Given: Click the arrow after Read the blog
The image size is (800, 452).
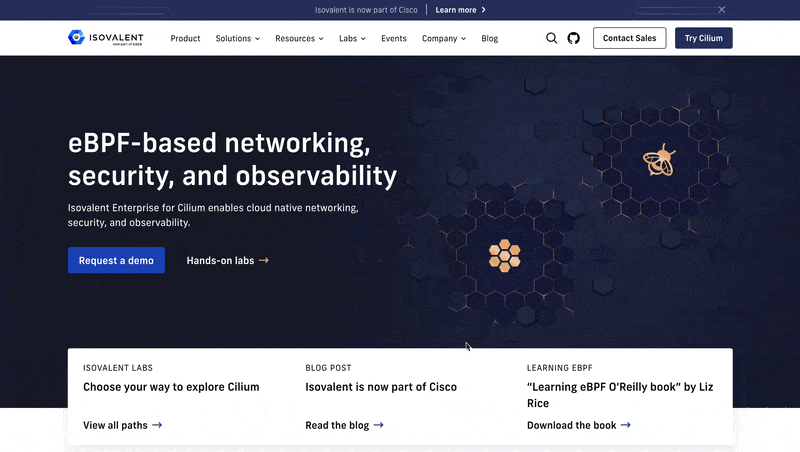Looking at the screenshot, I should [x=379, y=425].
